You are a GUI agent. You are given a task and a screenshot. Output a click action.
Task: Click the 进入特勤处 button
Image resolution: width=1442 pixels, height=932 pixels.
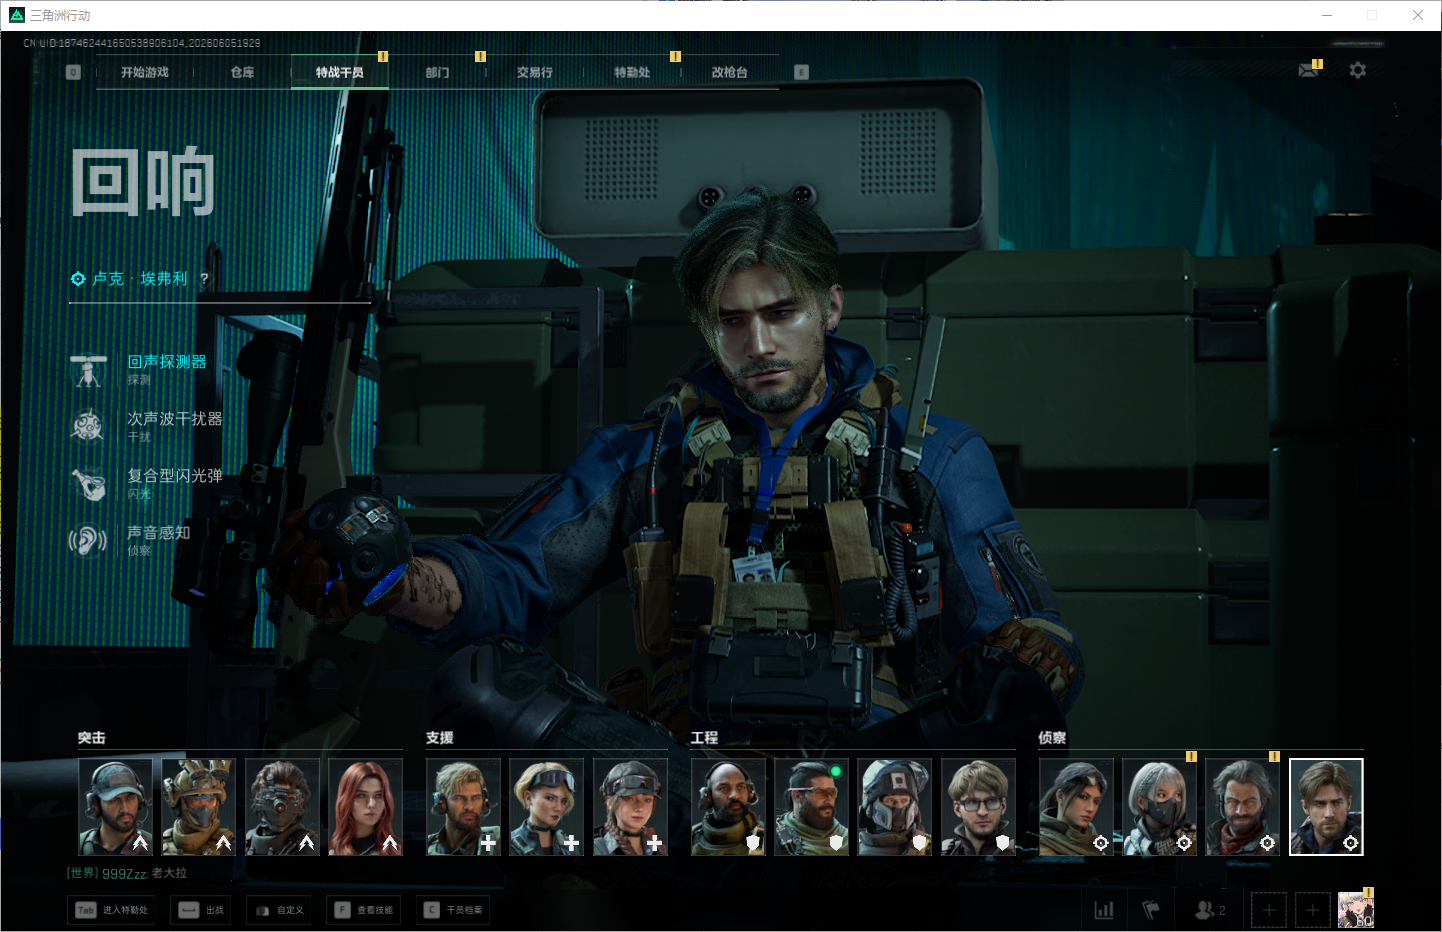pyautogui.click(x=112, y=910)
